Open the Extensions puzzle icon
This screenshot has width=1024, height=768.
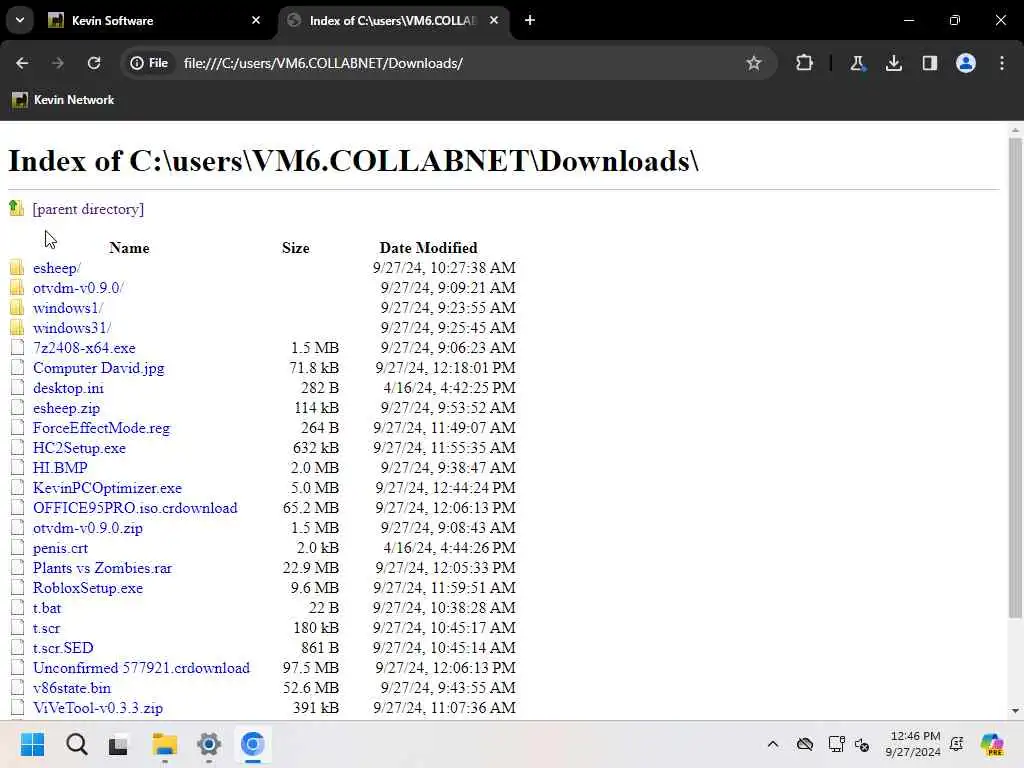pyautogui.click(x=805, y=63)
